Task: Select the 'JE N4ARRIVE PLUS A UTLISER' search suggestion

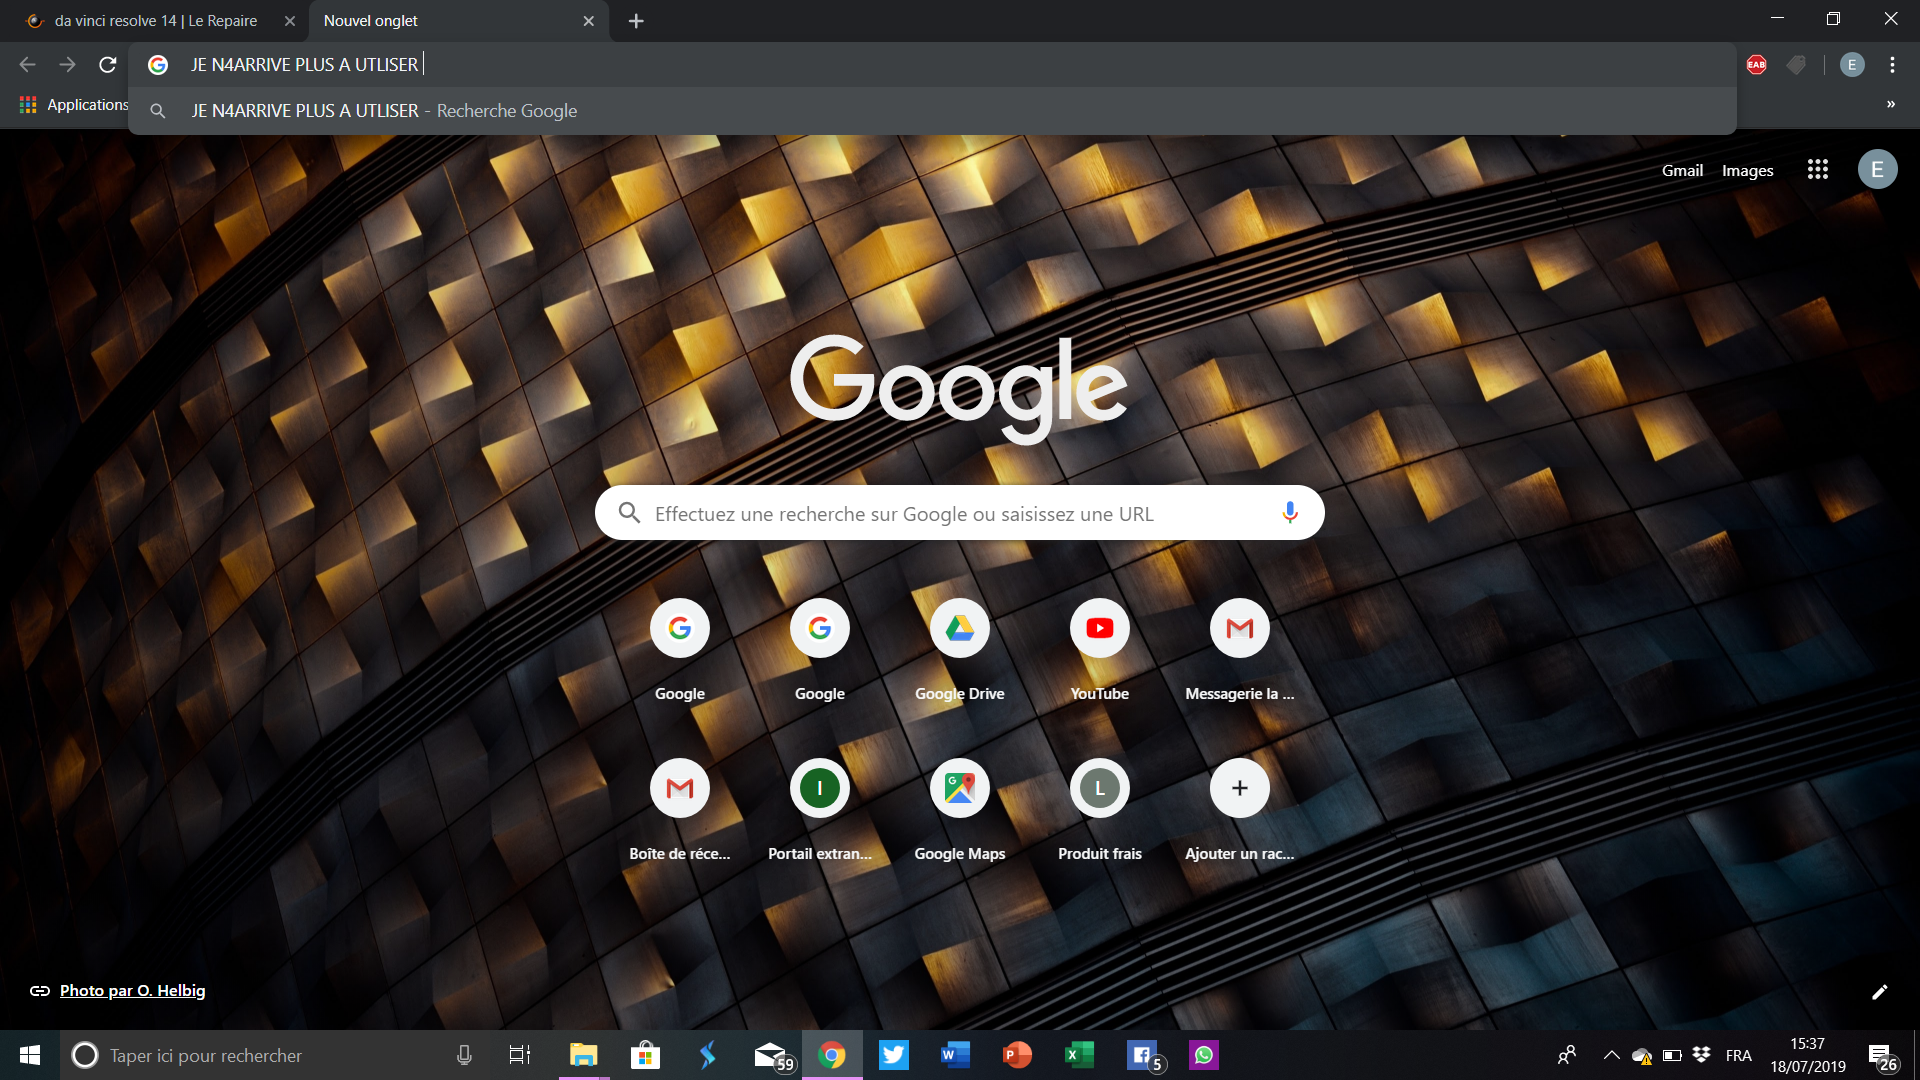Action: [932, 111]
